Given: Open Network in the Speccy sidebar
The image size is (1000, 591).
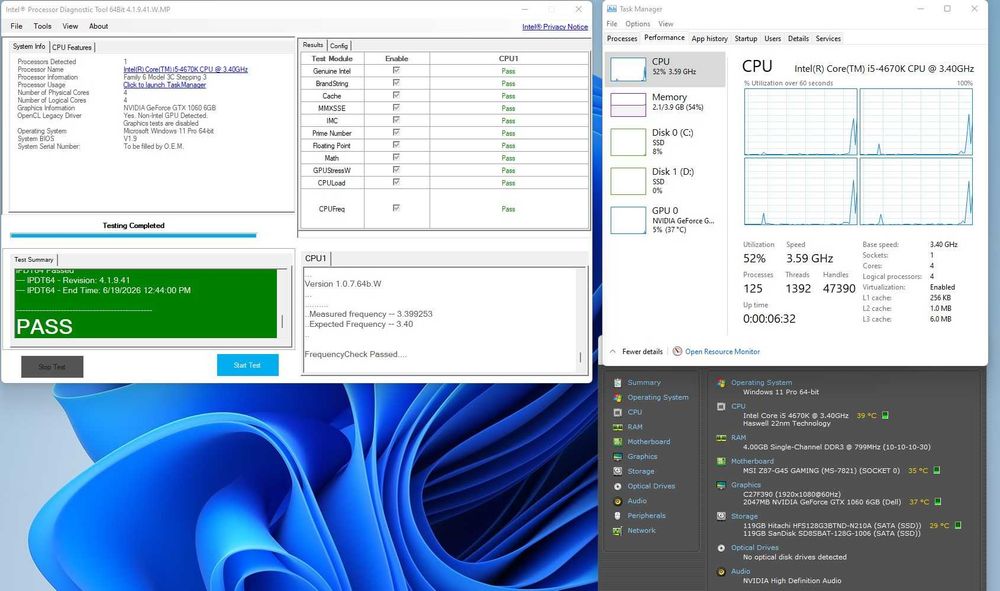Looking at the screenshot, I should (x=641, y=530).
